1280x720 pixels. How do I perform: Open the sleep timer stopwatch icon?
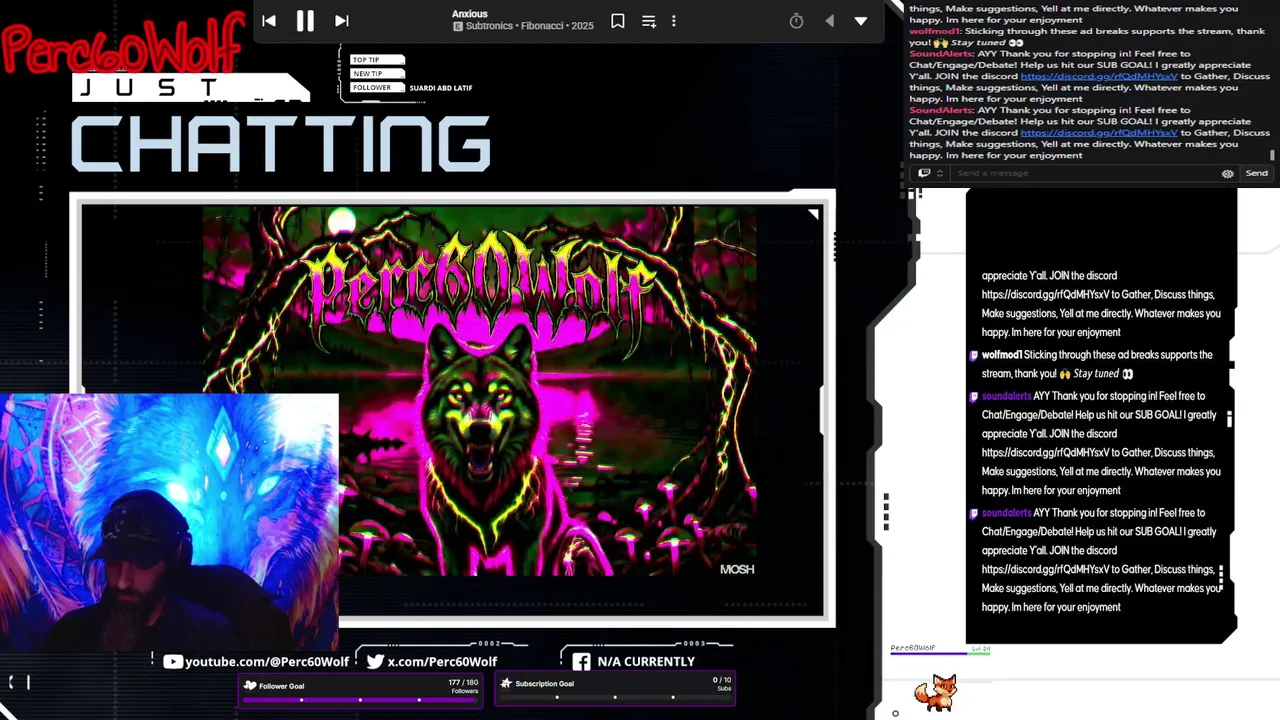(796, 21)
